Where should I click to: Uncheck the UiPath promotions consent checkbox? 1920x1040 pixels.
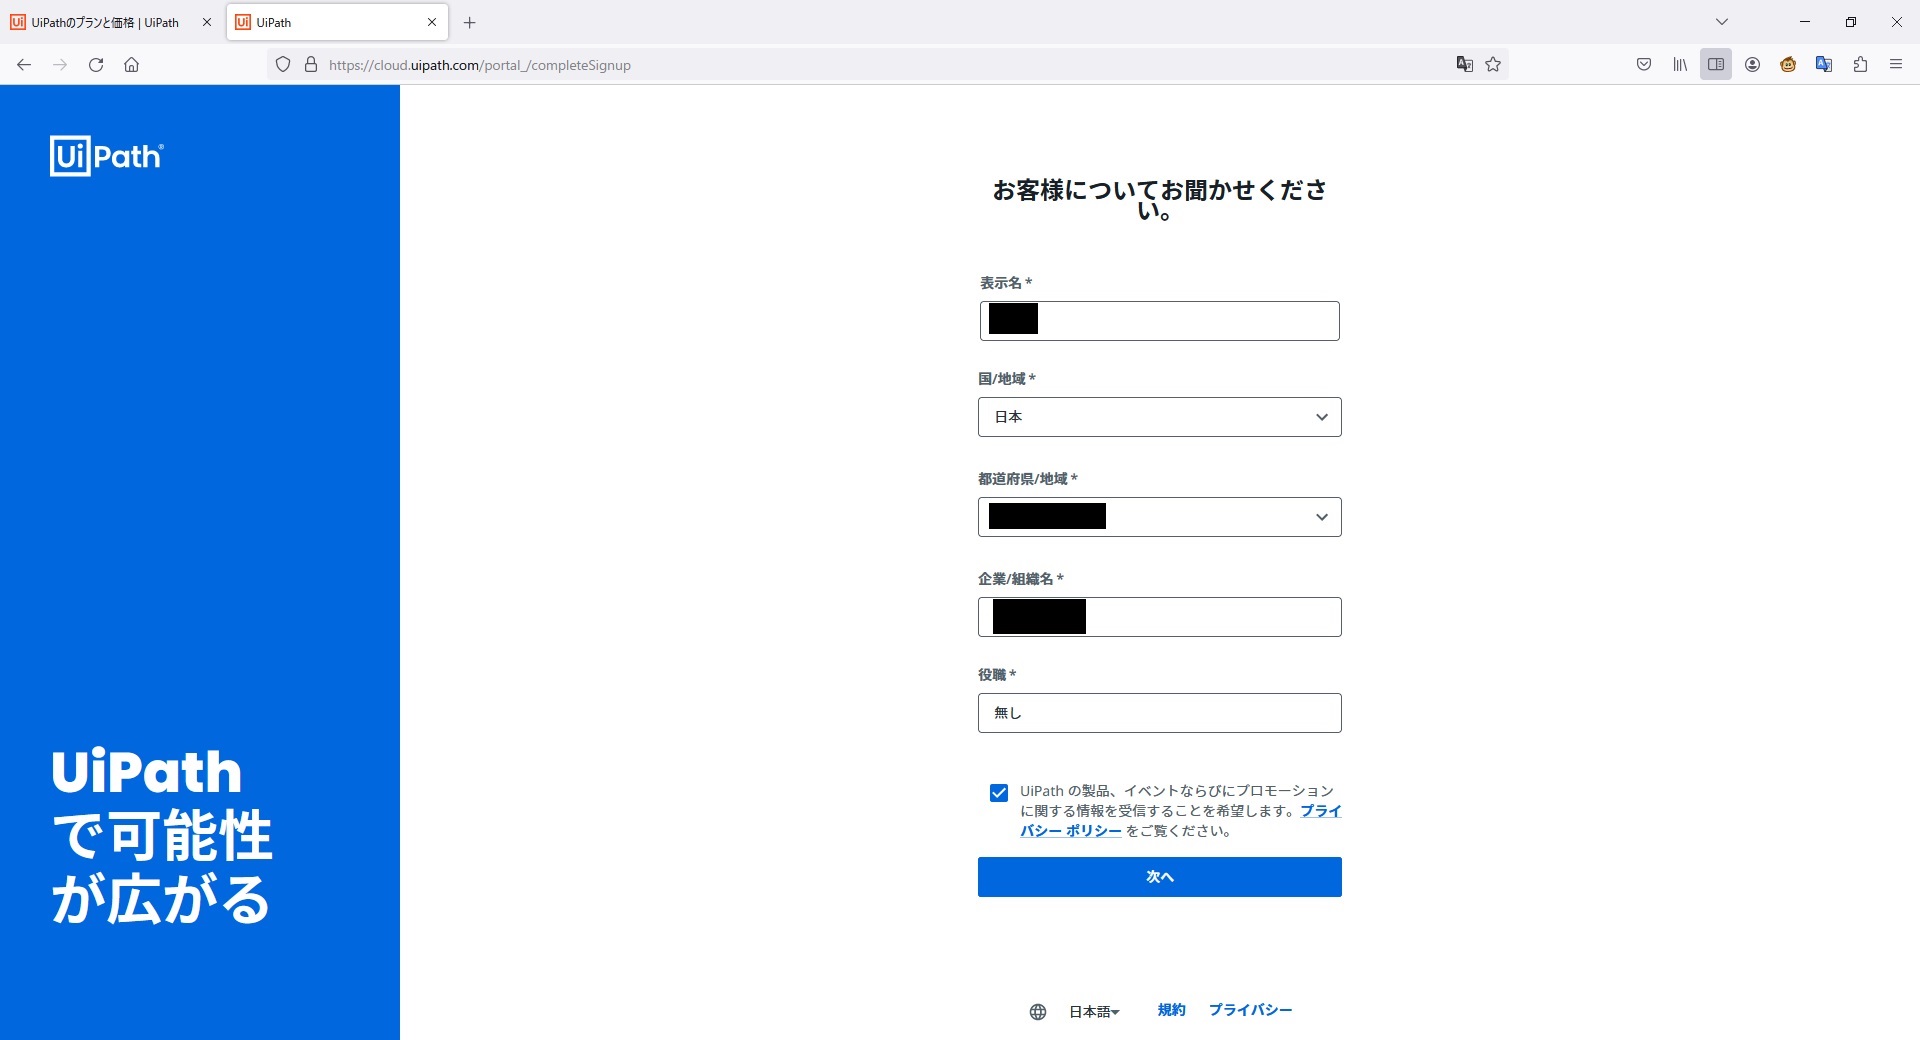pos(999,792)
